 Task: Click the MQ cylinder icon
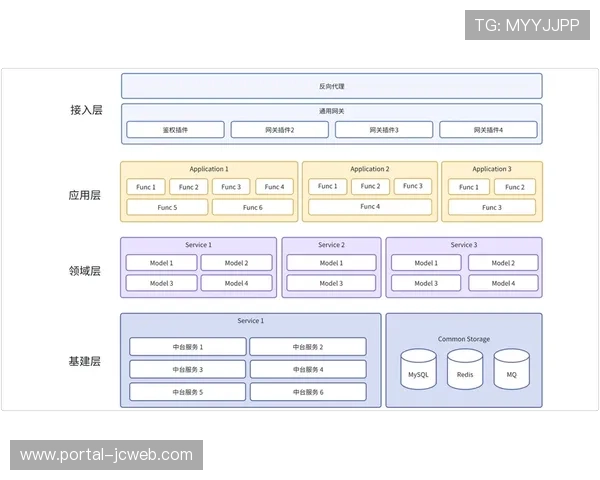(511, 370)
